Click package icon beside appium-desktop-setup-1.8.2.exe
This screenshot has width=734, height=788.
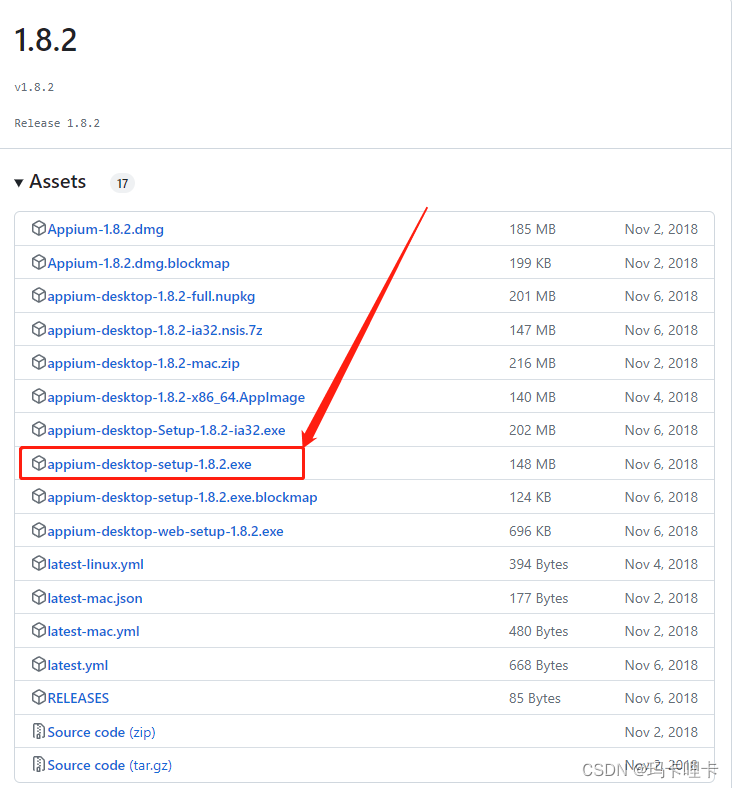pos(39,463)
